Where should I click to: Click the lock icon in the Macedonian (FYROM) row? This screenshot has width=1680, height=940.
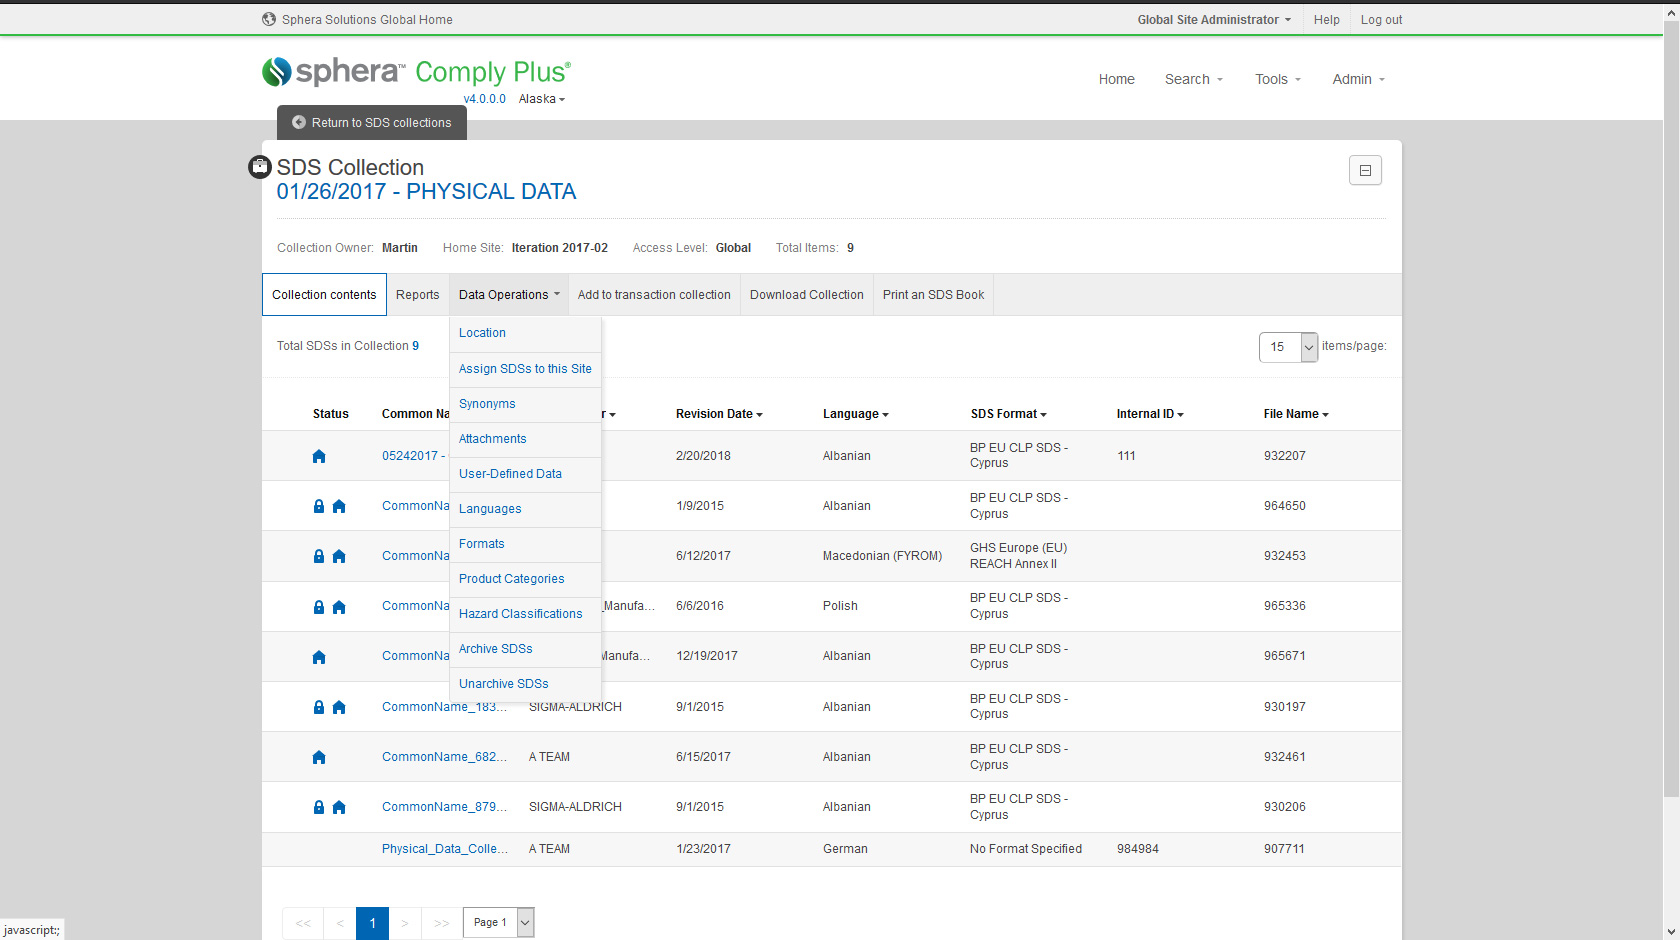319,556
